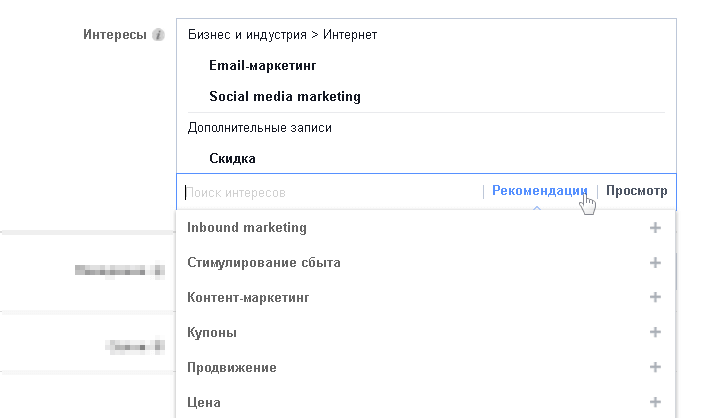
Task: Click the selected Social media marketing interest
Action: click(285, 97)
